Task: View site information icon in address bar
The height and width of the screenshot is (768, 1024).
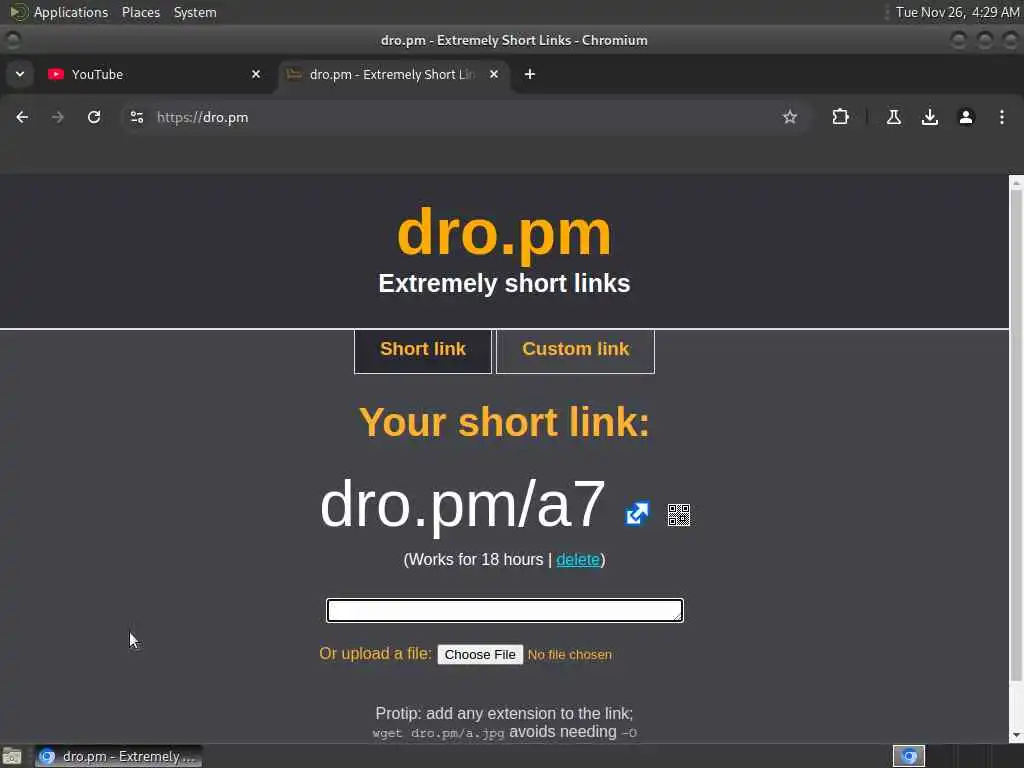Action: (136, 117)
